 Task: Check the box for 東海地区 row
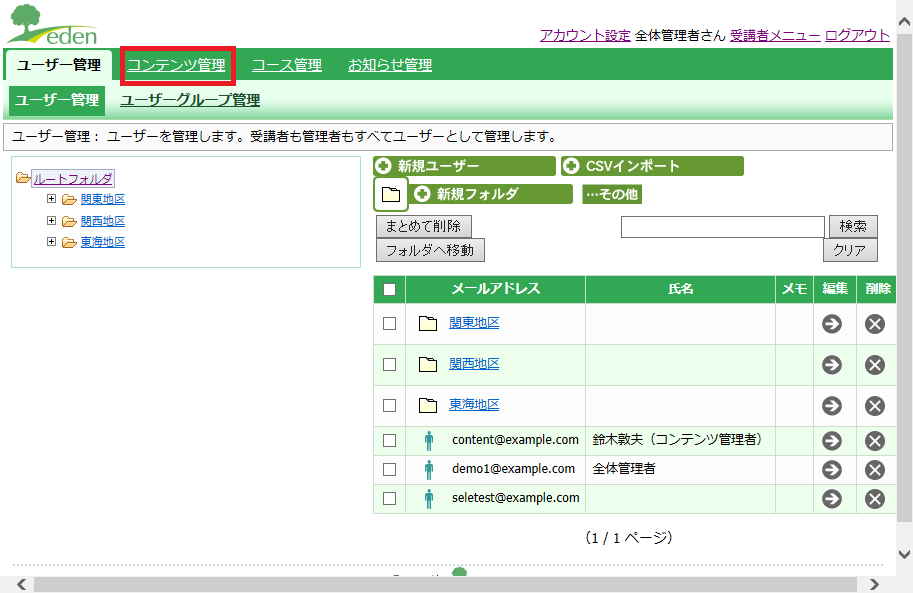(x=390, y=405)
